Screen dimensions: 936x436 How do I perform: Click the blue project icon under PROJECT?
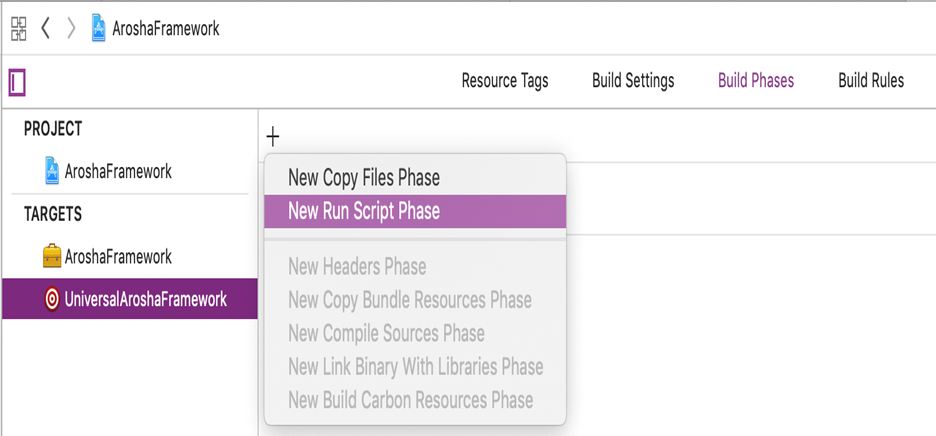(x=52, y=171)
